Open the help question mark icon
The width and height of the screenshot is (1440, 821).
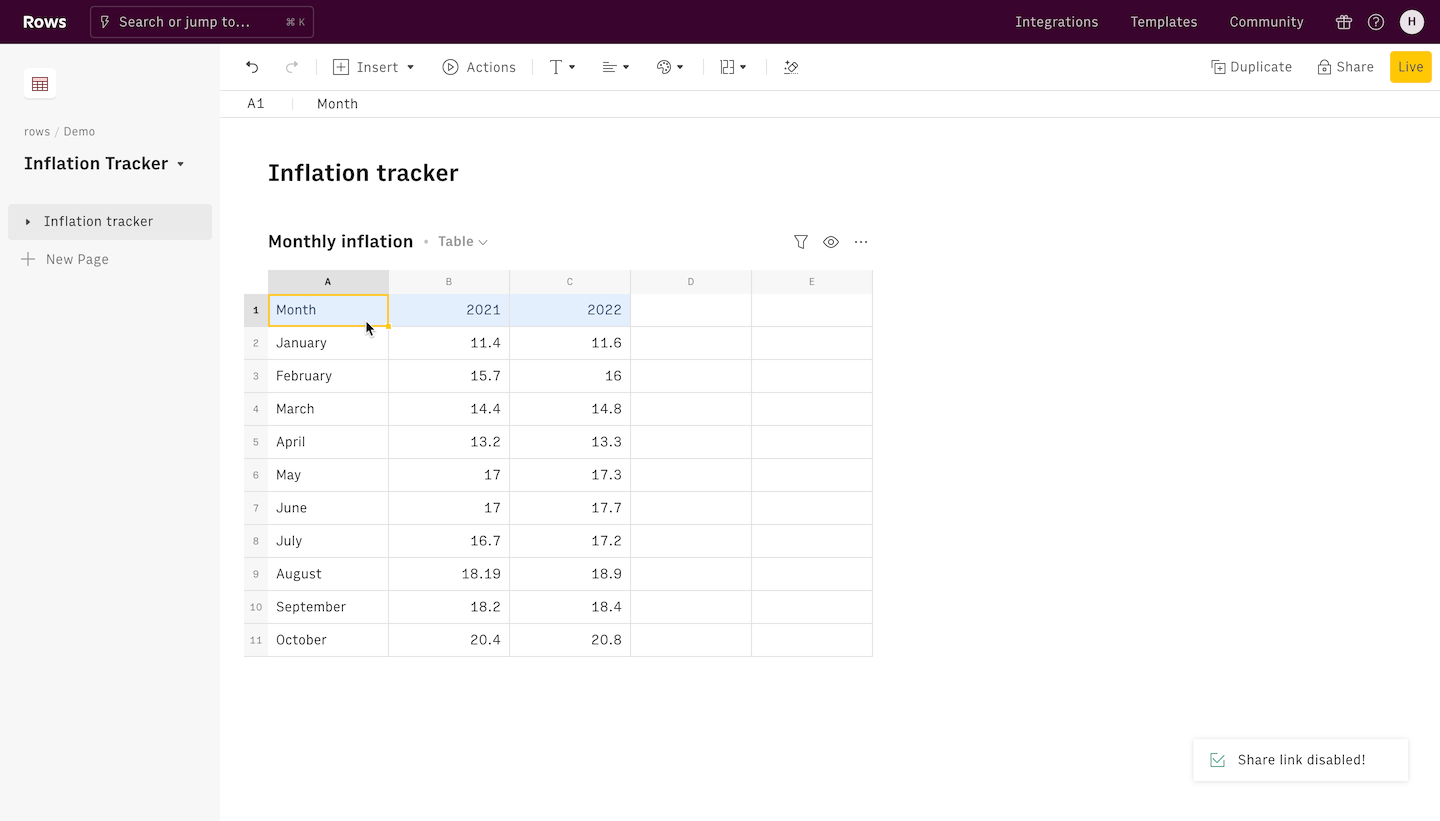[1376, 22]
